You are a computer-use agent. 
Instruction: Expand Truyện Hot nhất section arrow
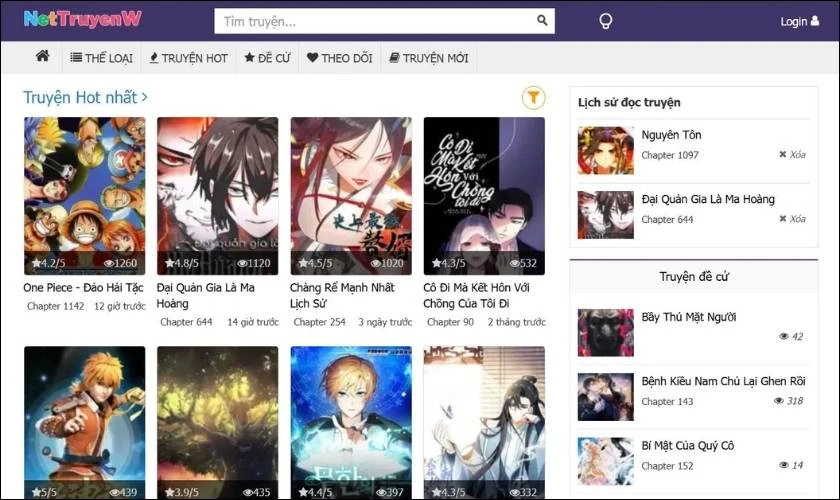pyautogui.click(x=144, y=98)
